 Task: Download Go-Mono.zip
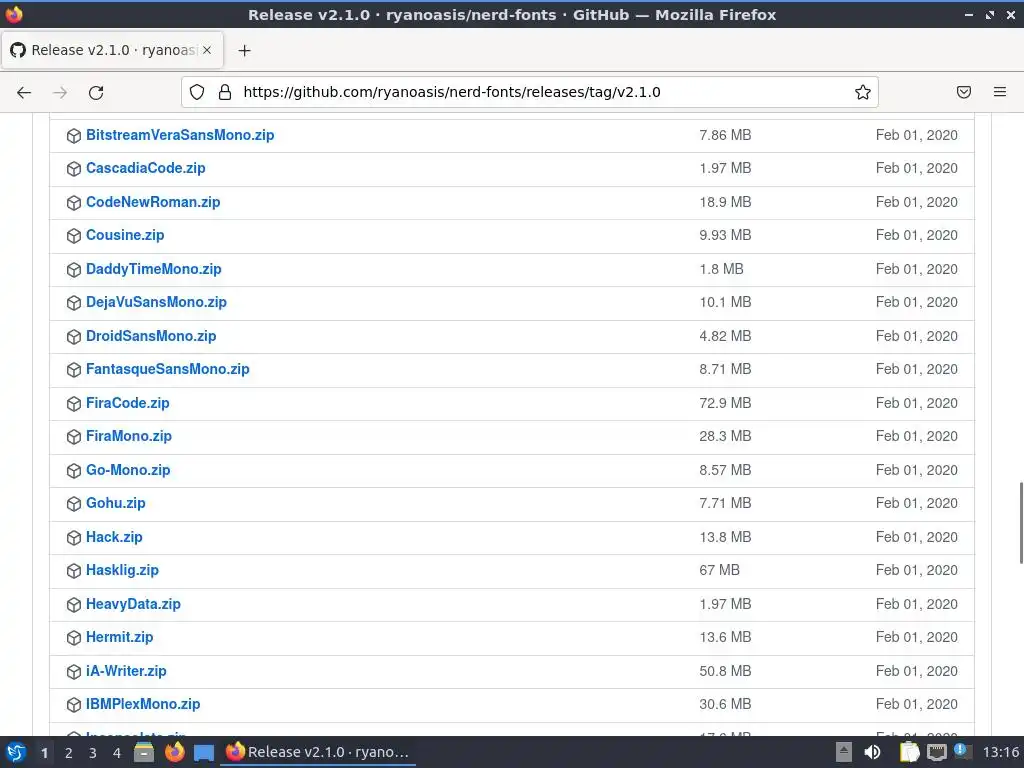point(128,470)
